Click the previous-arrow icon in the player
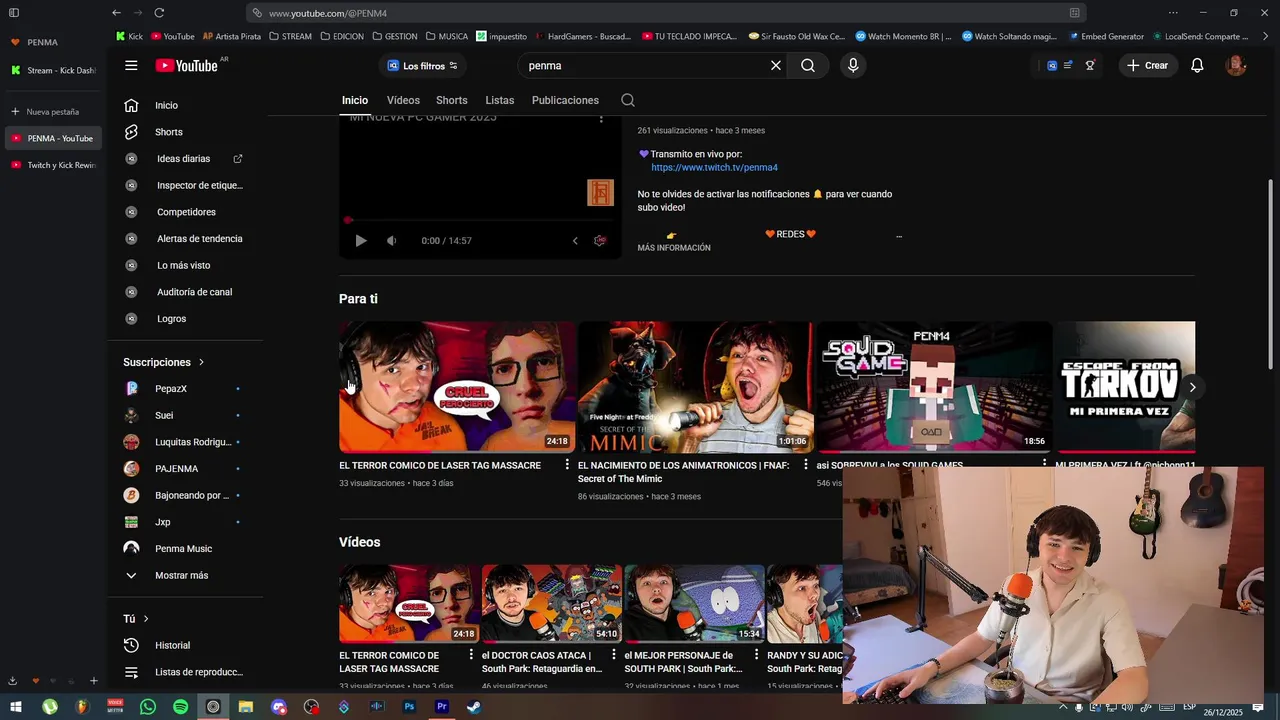This screenshot has width=1280, height=720. [575, 241]
